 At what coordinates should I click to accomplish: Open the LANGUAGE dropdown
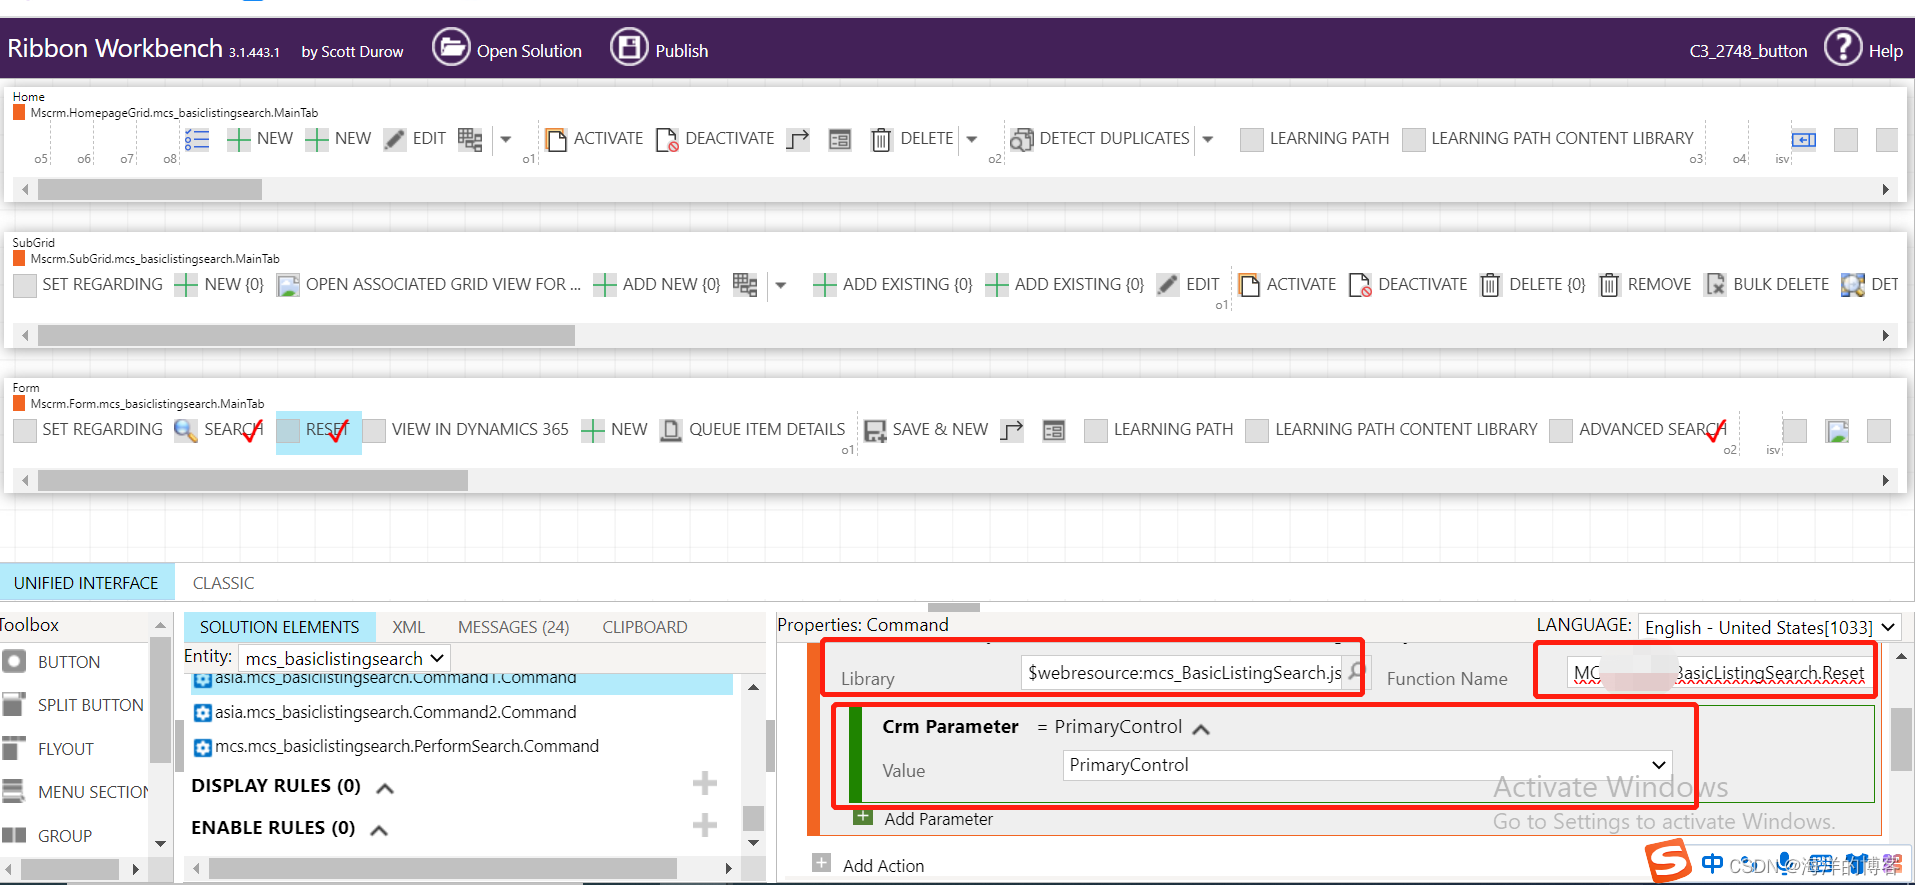1769,627
